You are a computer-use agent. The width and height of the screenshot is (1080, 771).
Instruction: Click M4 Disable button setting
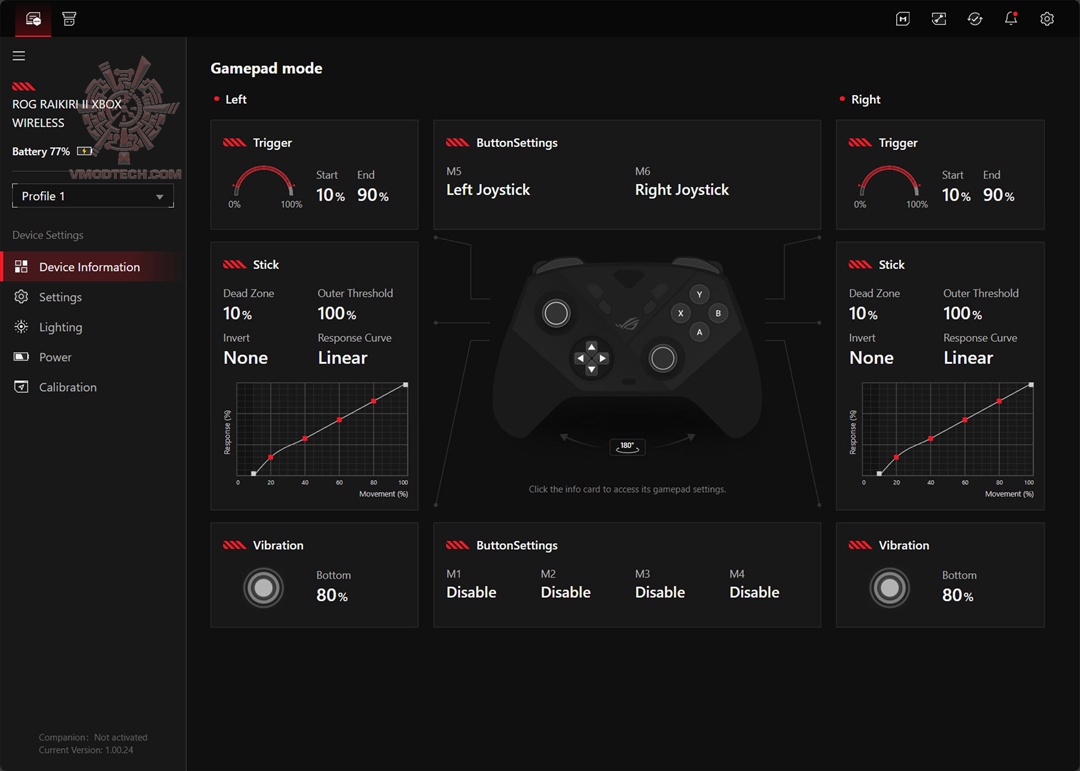[754, 584]
